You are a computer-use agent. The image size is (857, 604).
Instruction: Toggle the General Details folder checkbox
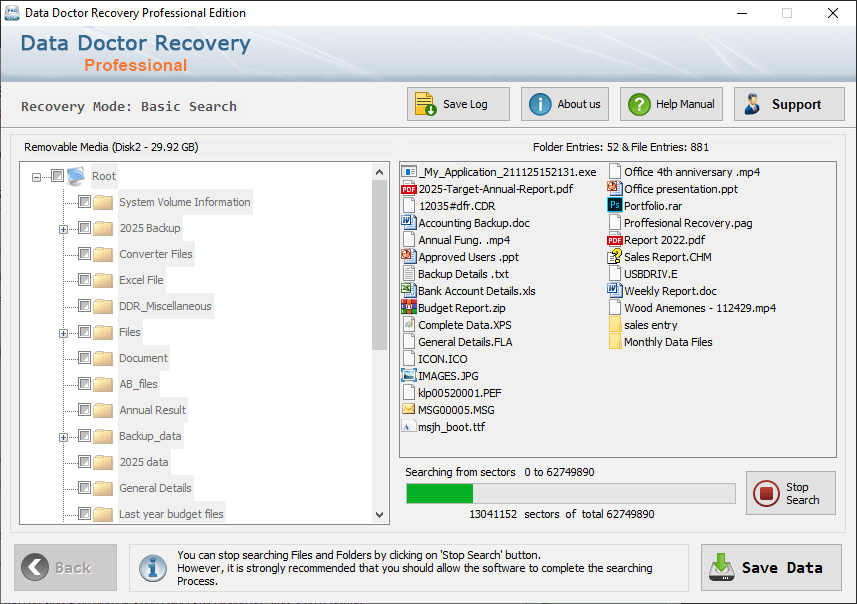pyautogui.click(x=84, y=488)
